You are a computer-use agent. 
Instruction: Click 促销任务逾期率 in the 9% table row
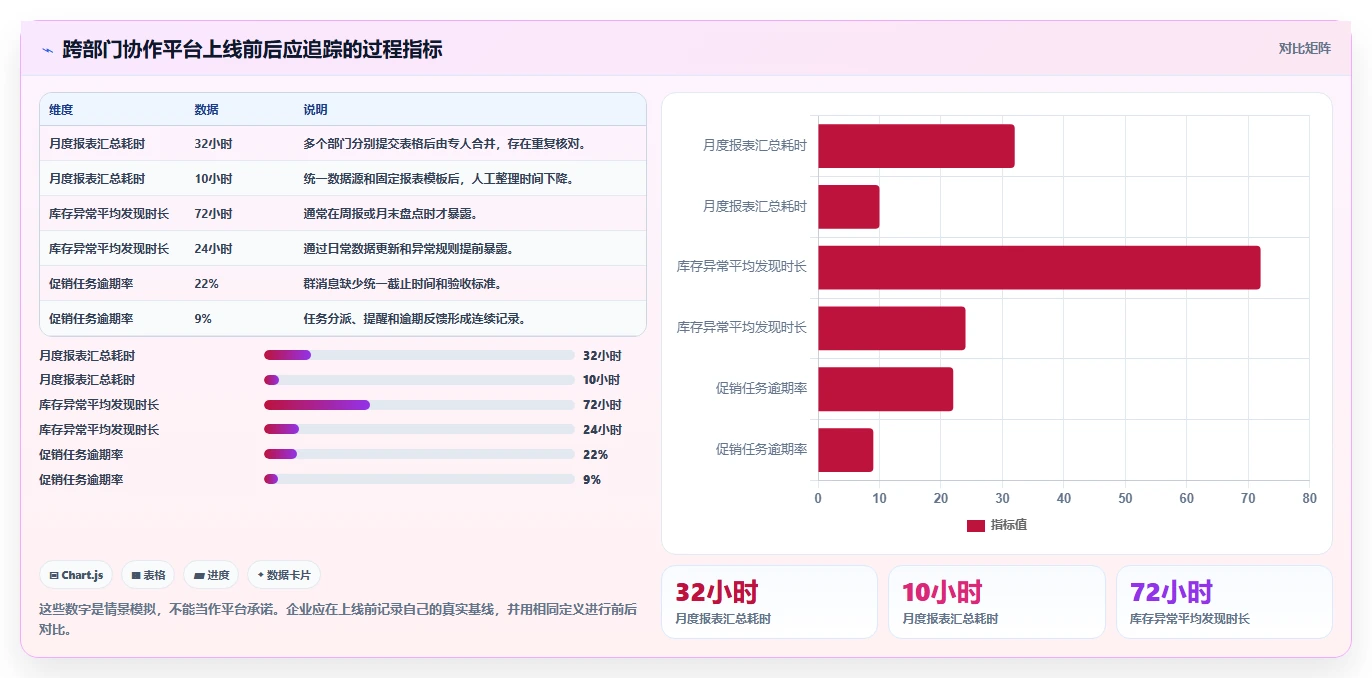click(x=91, y=319)
